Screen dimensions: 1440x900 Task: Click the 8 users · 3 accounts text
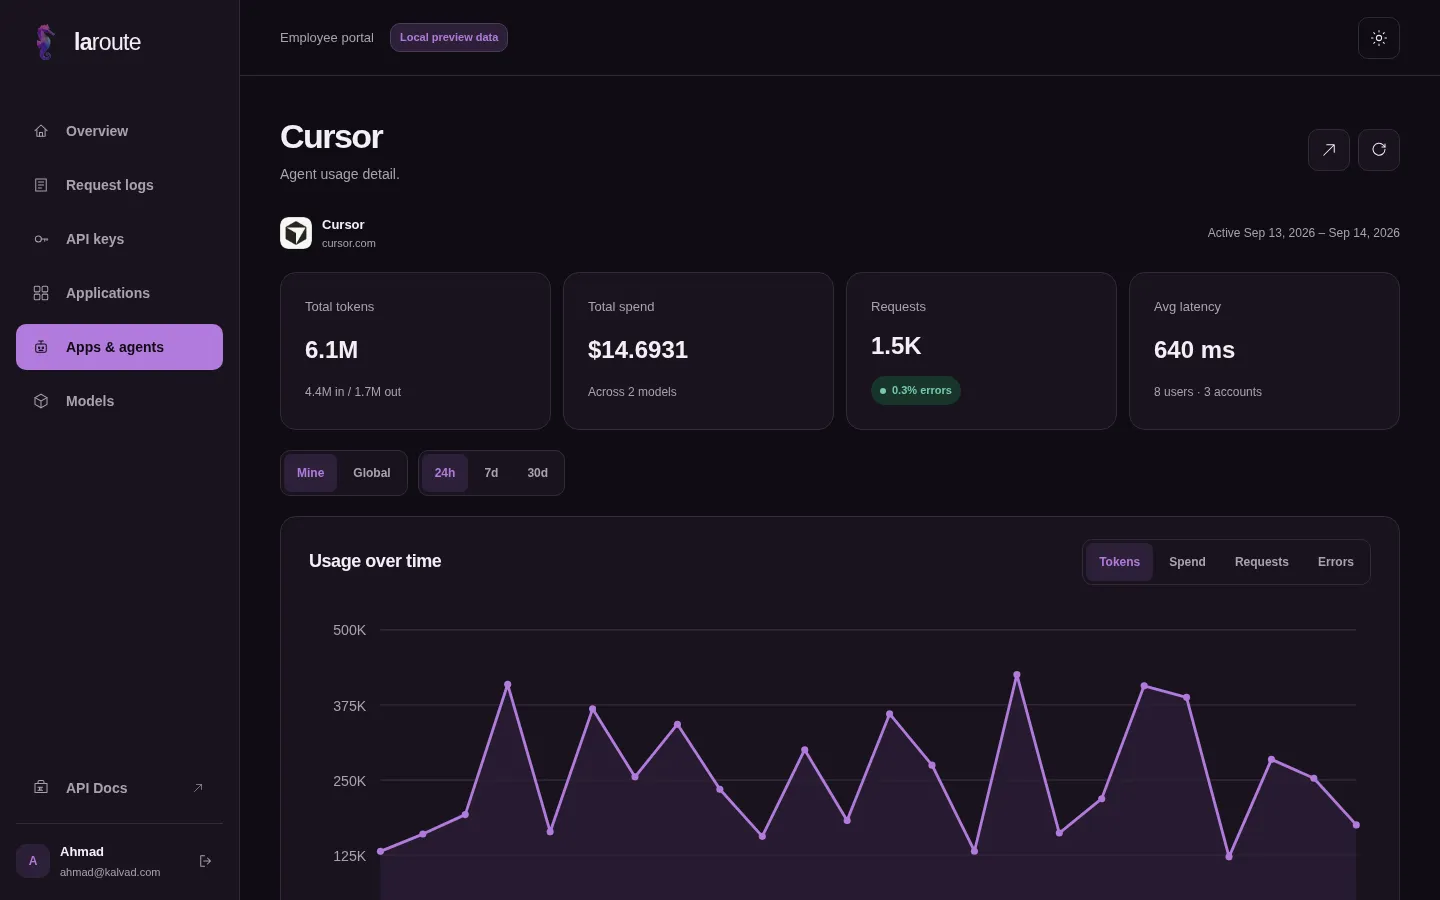pos(1208,392)
